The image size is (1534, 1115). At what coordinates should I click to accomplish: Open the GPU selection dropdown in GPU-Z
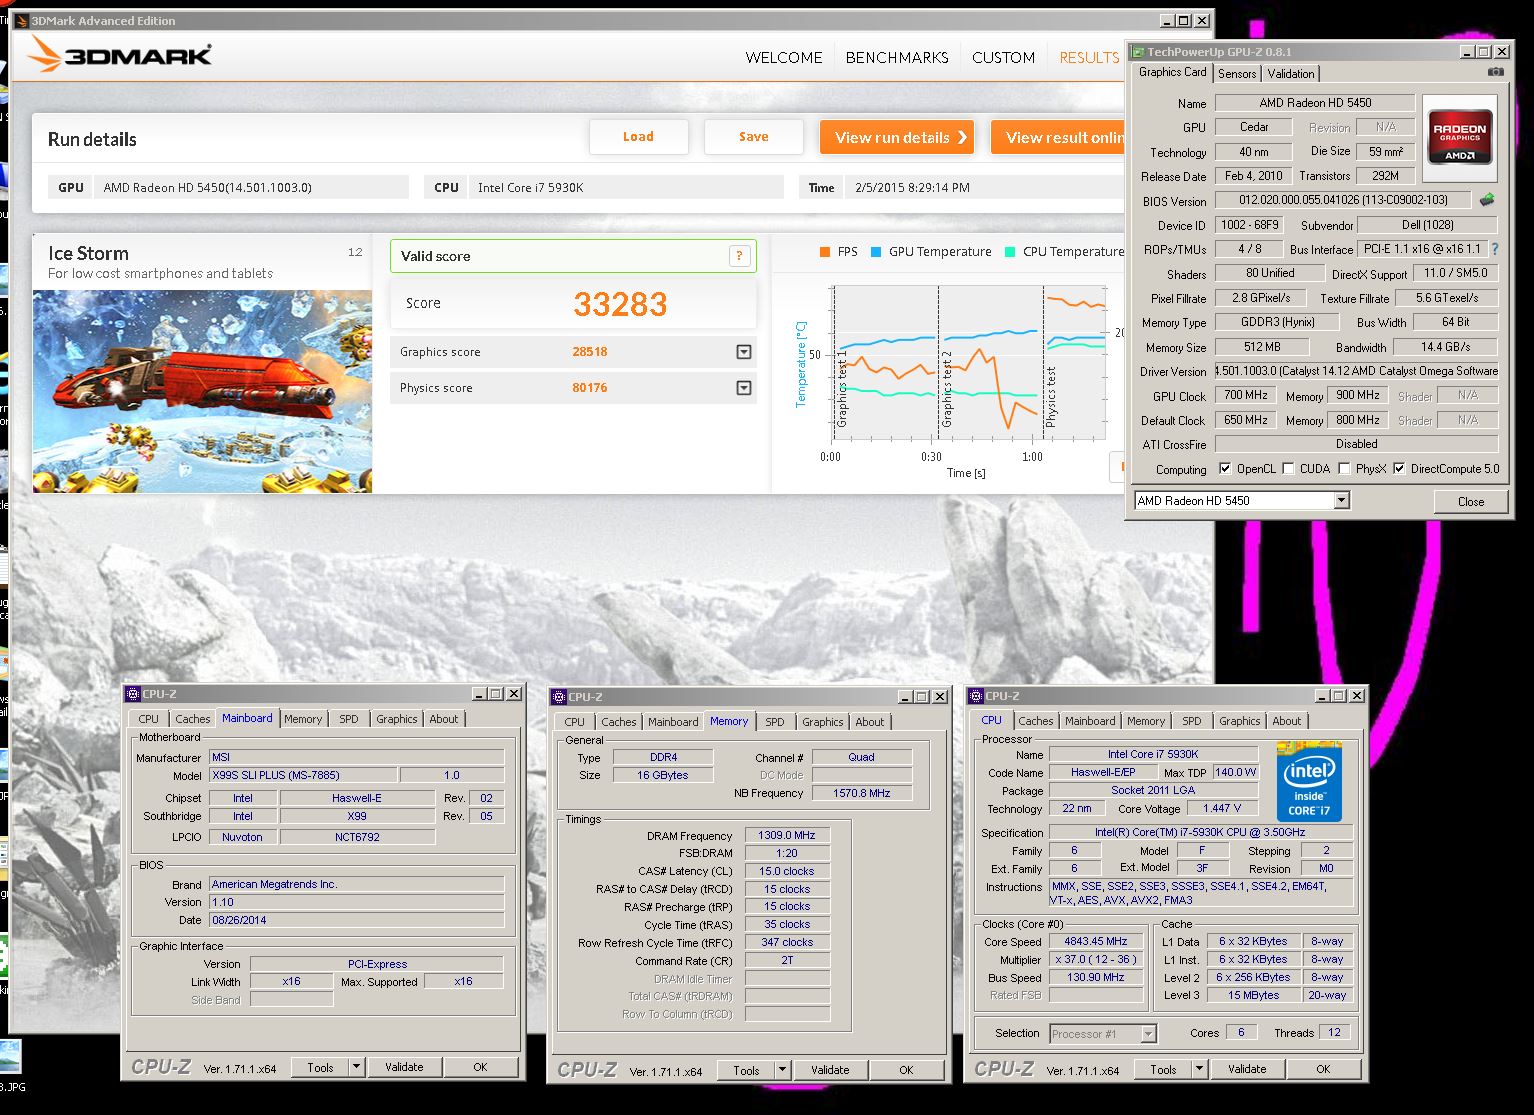coord(1342,501)
